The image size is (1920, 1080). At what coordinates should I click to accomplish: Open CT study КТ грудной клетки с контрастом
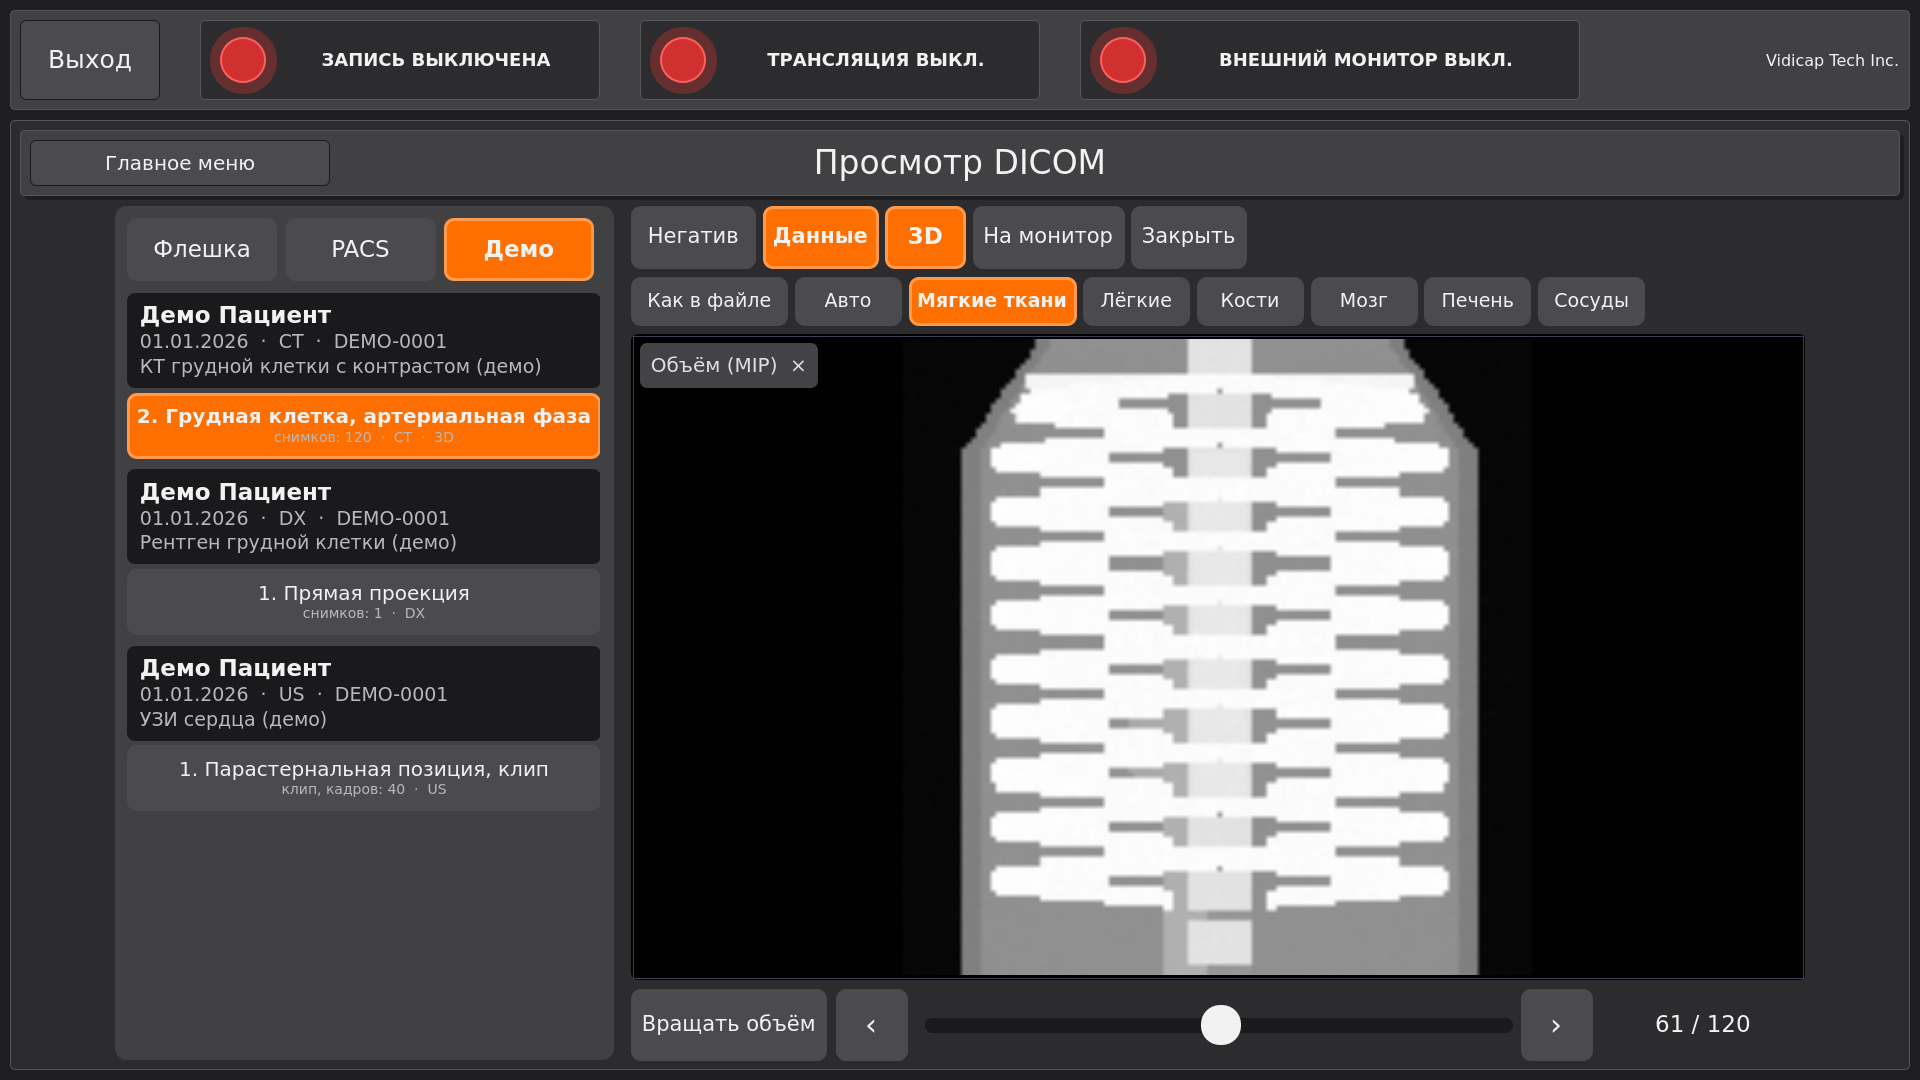click(x=363, y=341)
